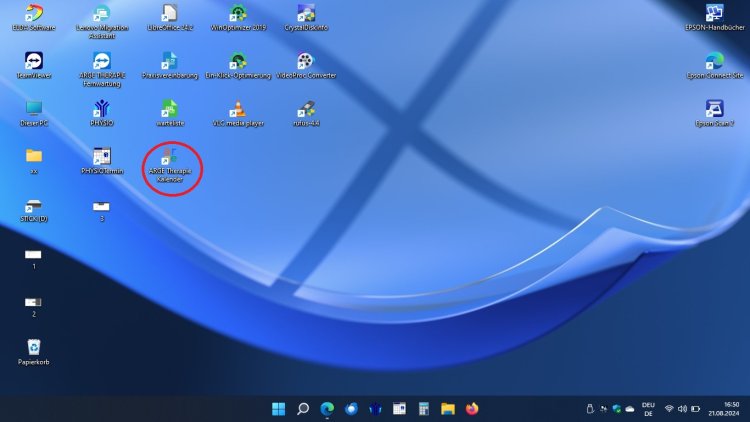
Task: Launch Microsoft Edge from the taskbar
Action: (x=327, y=409)
